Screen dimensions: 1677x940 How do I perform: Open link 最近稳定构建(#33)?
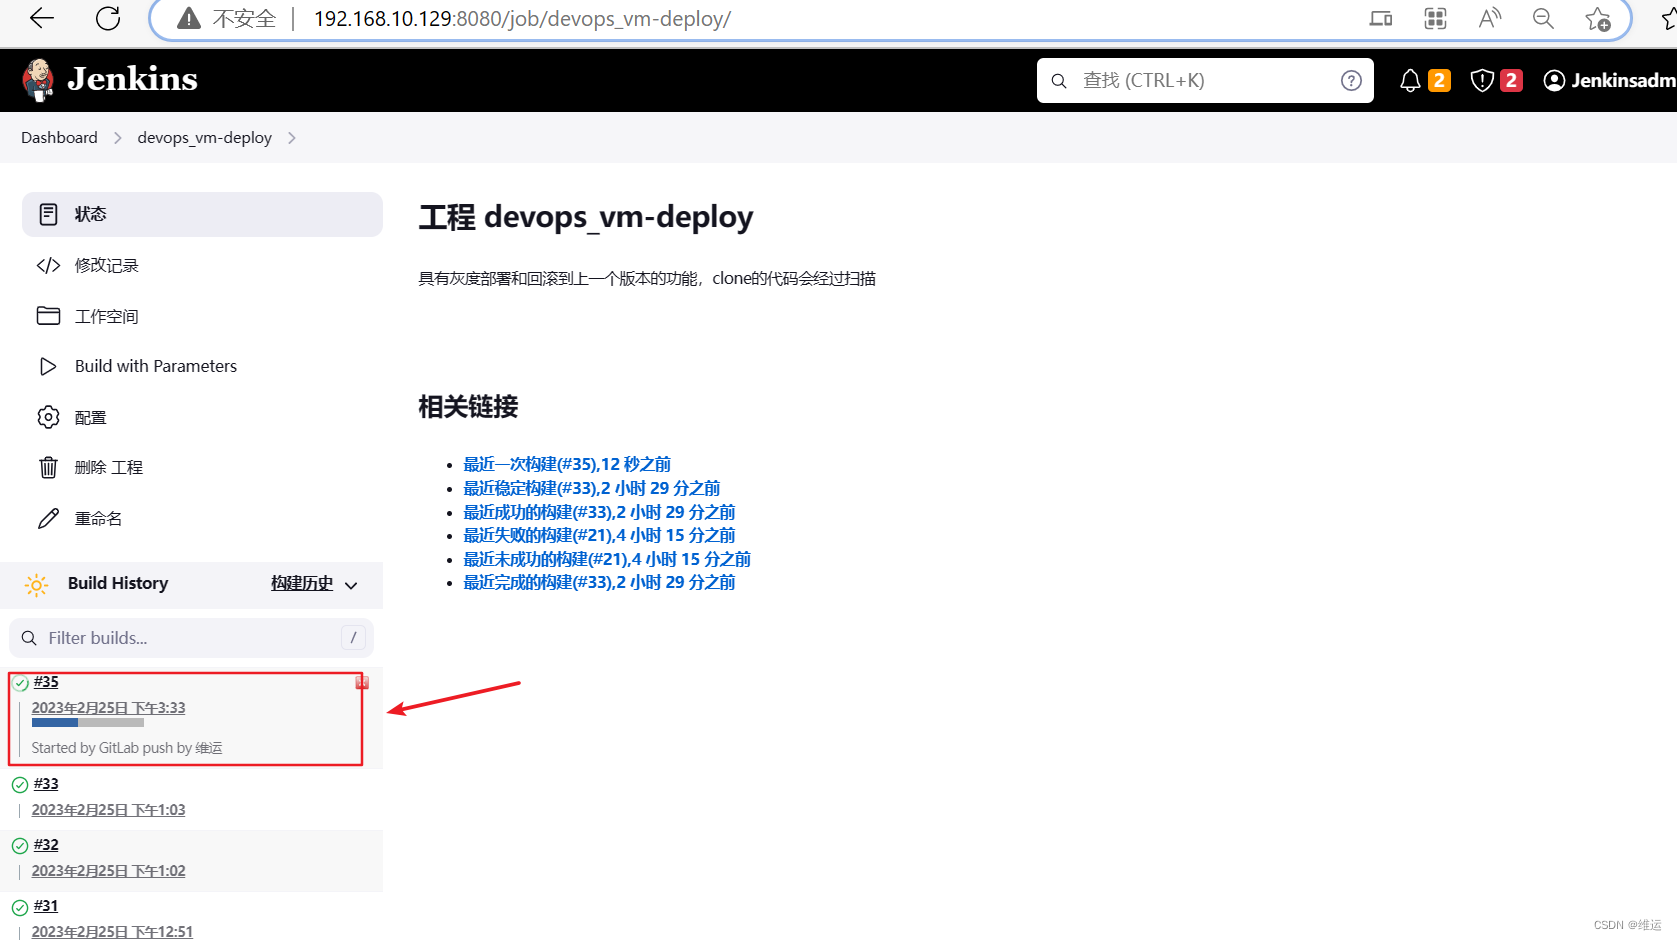591,488
